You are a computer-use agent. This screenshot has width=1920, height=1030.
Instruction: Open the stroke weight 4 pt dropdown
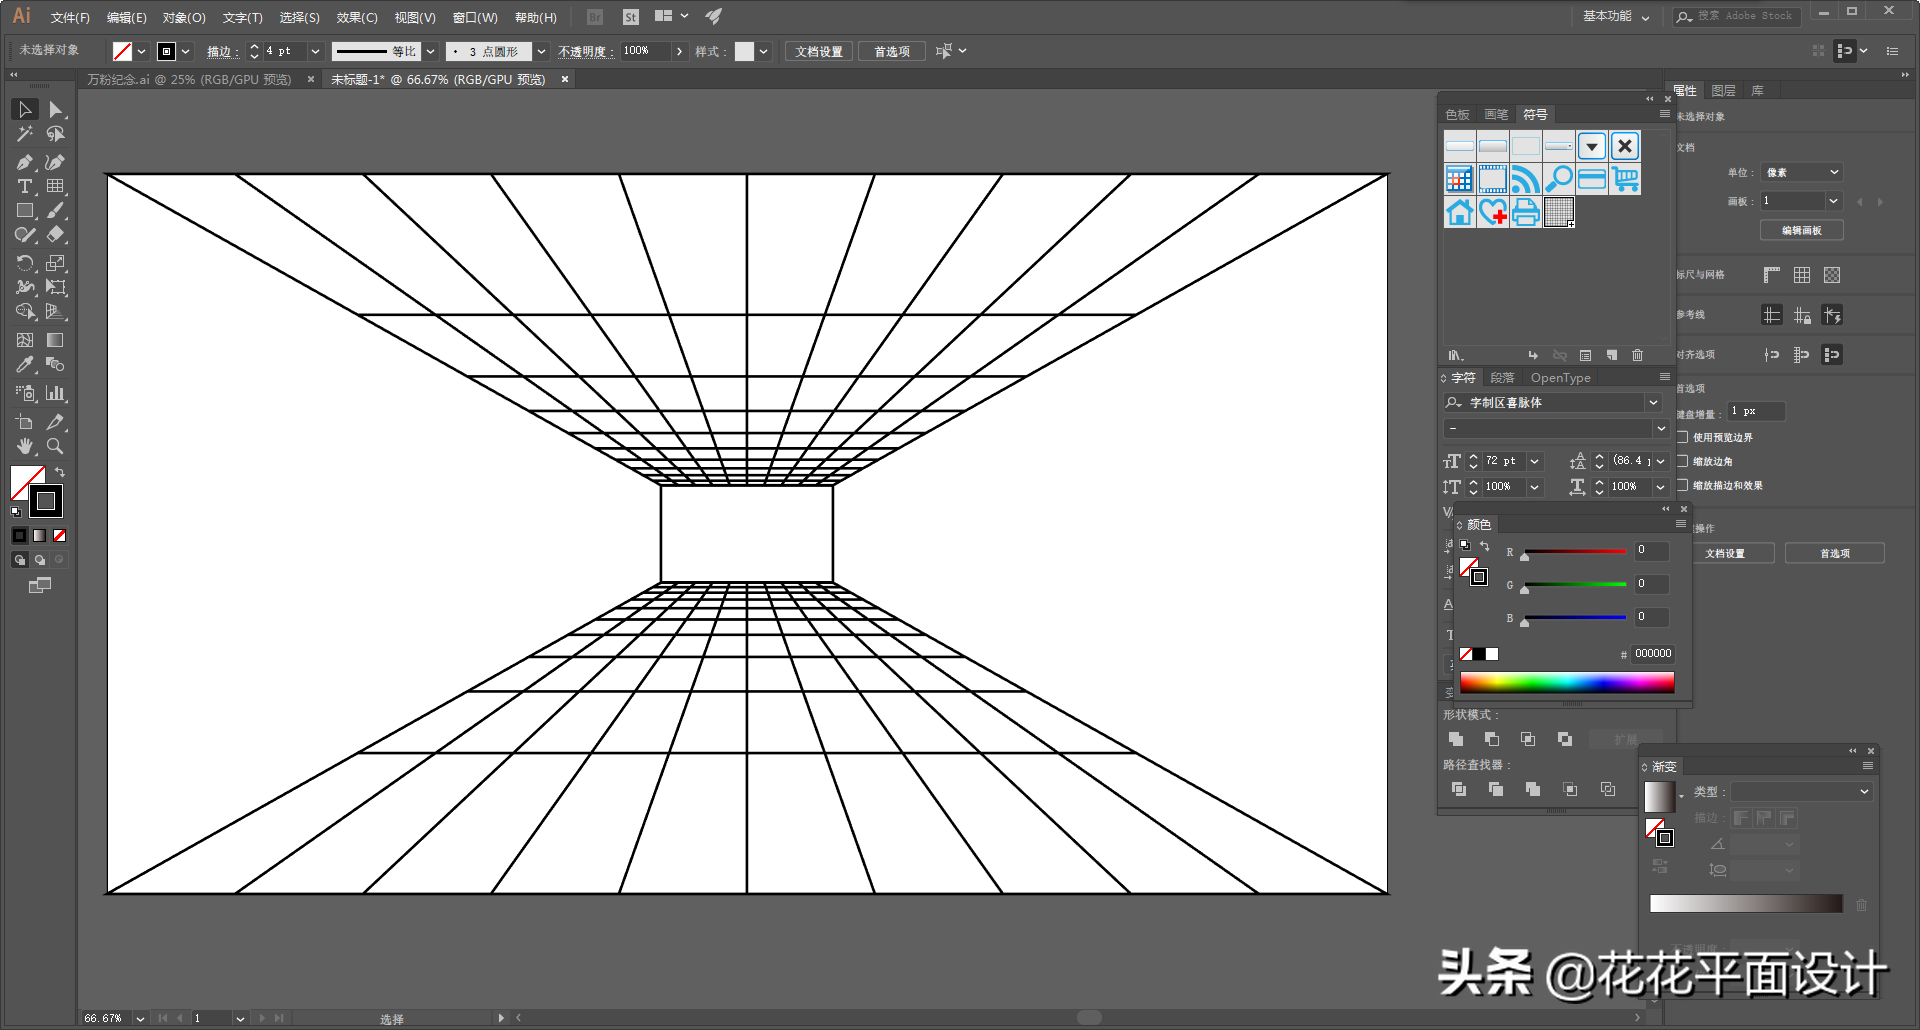[x=315, y=51]
